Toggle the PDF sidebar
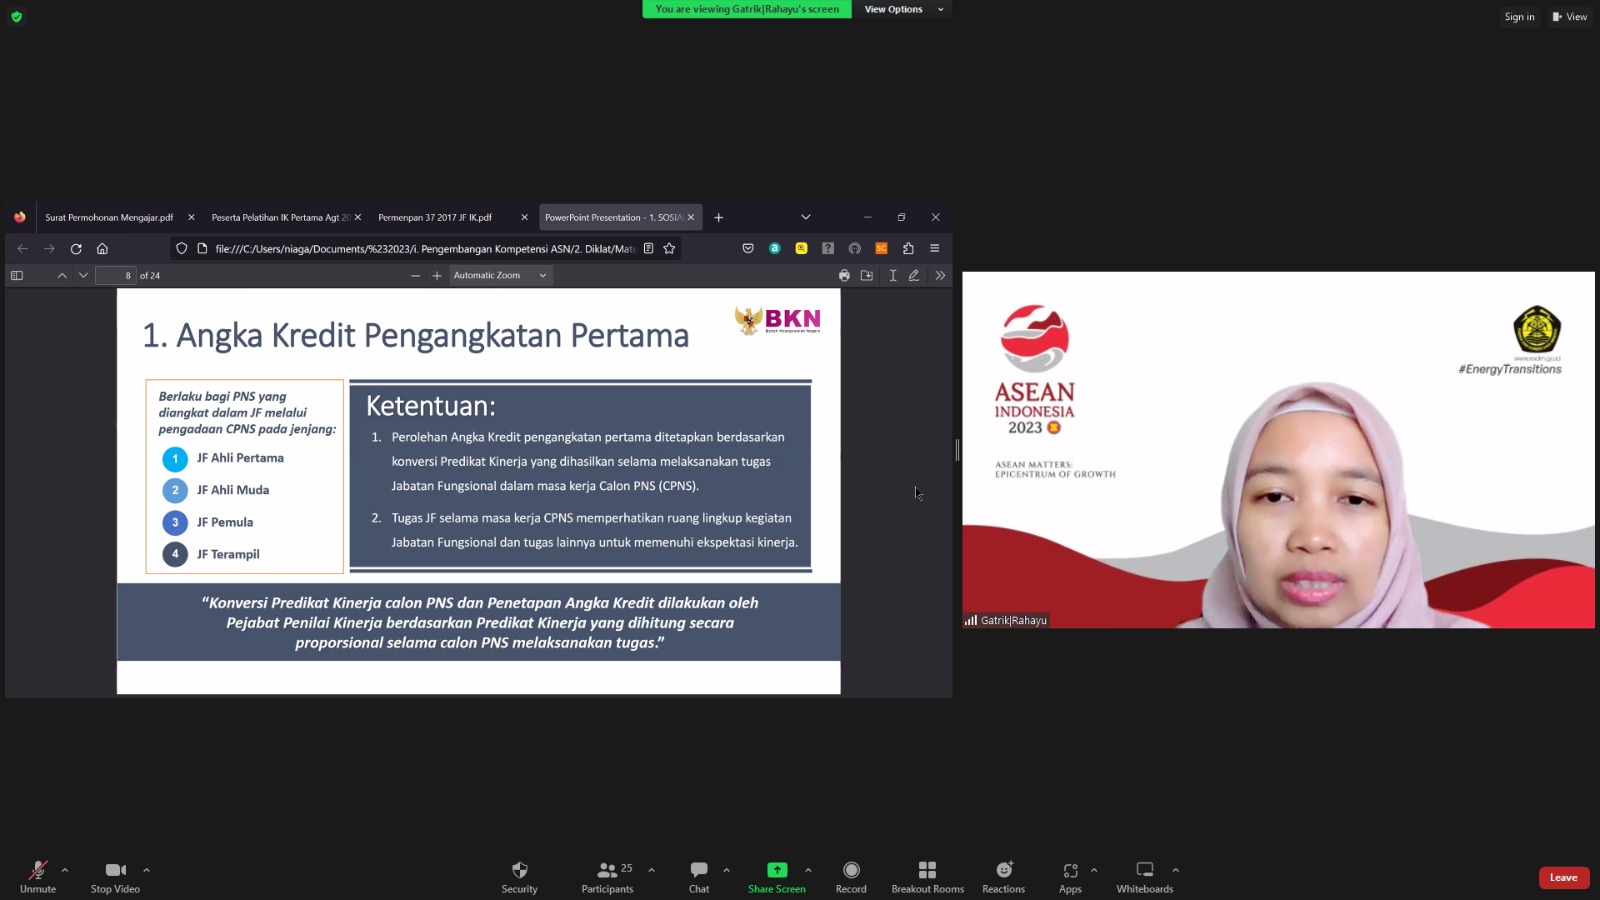The height and width of the screenshot is (900, 1600). 17,276
